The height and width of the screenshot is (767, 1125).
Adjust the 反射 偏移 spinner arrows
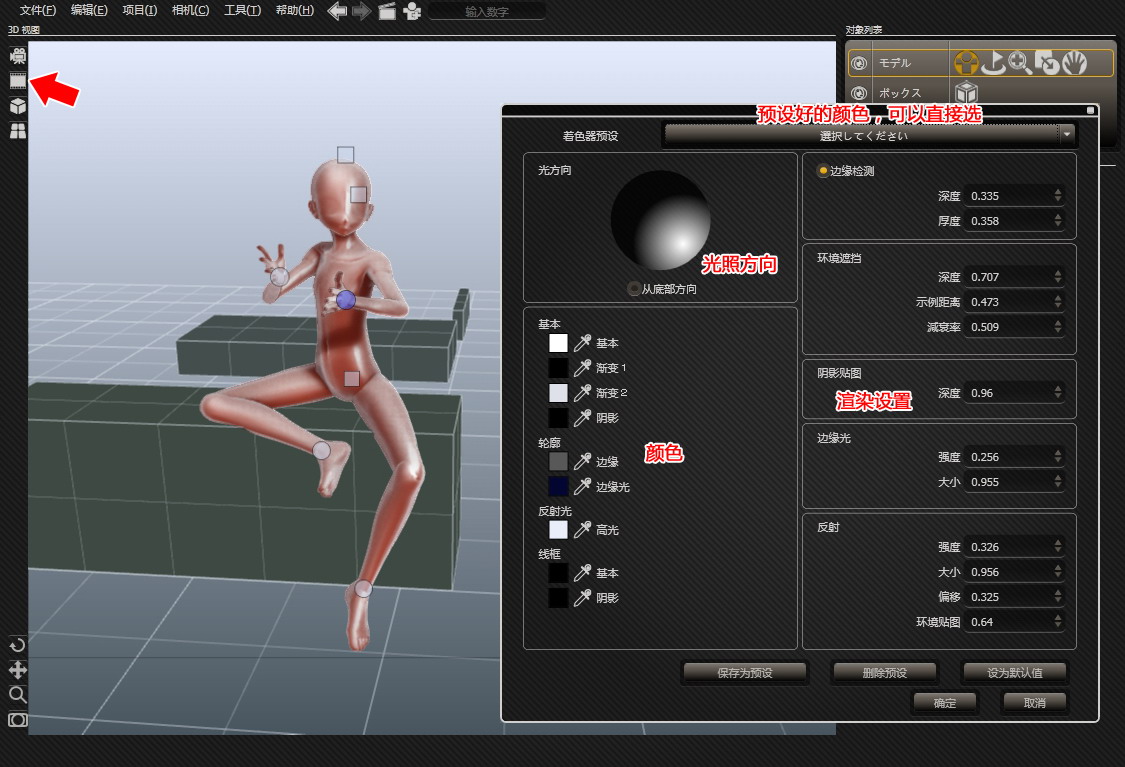coord(1058,597)
